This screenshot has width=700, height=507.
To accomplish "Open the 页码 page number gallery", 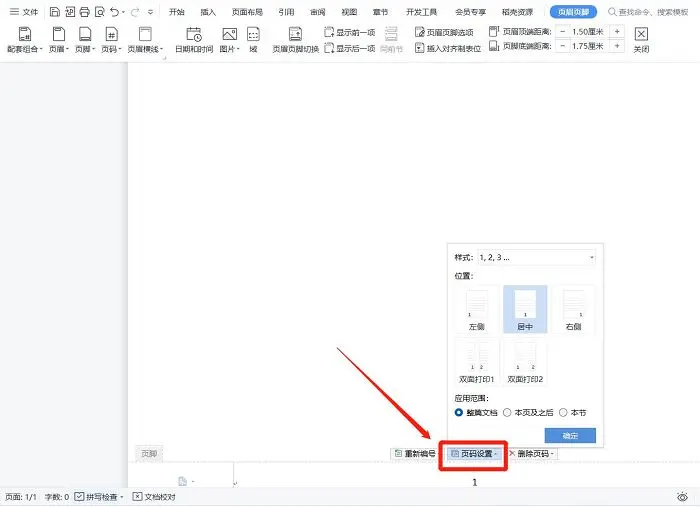I will (111, 40).
